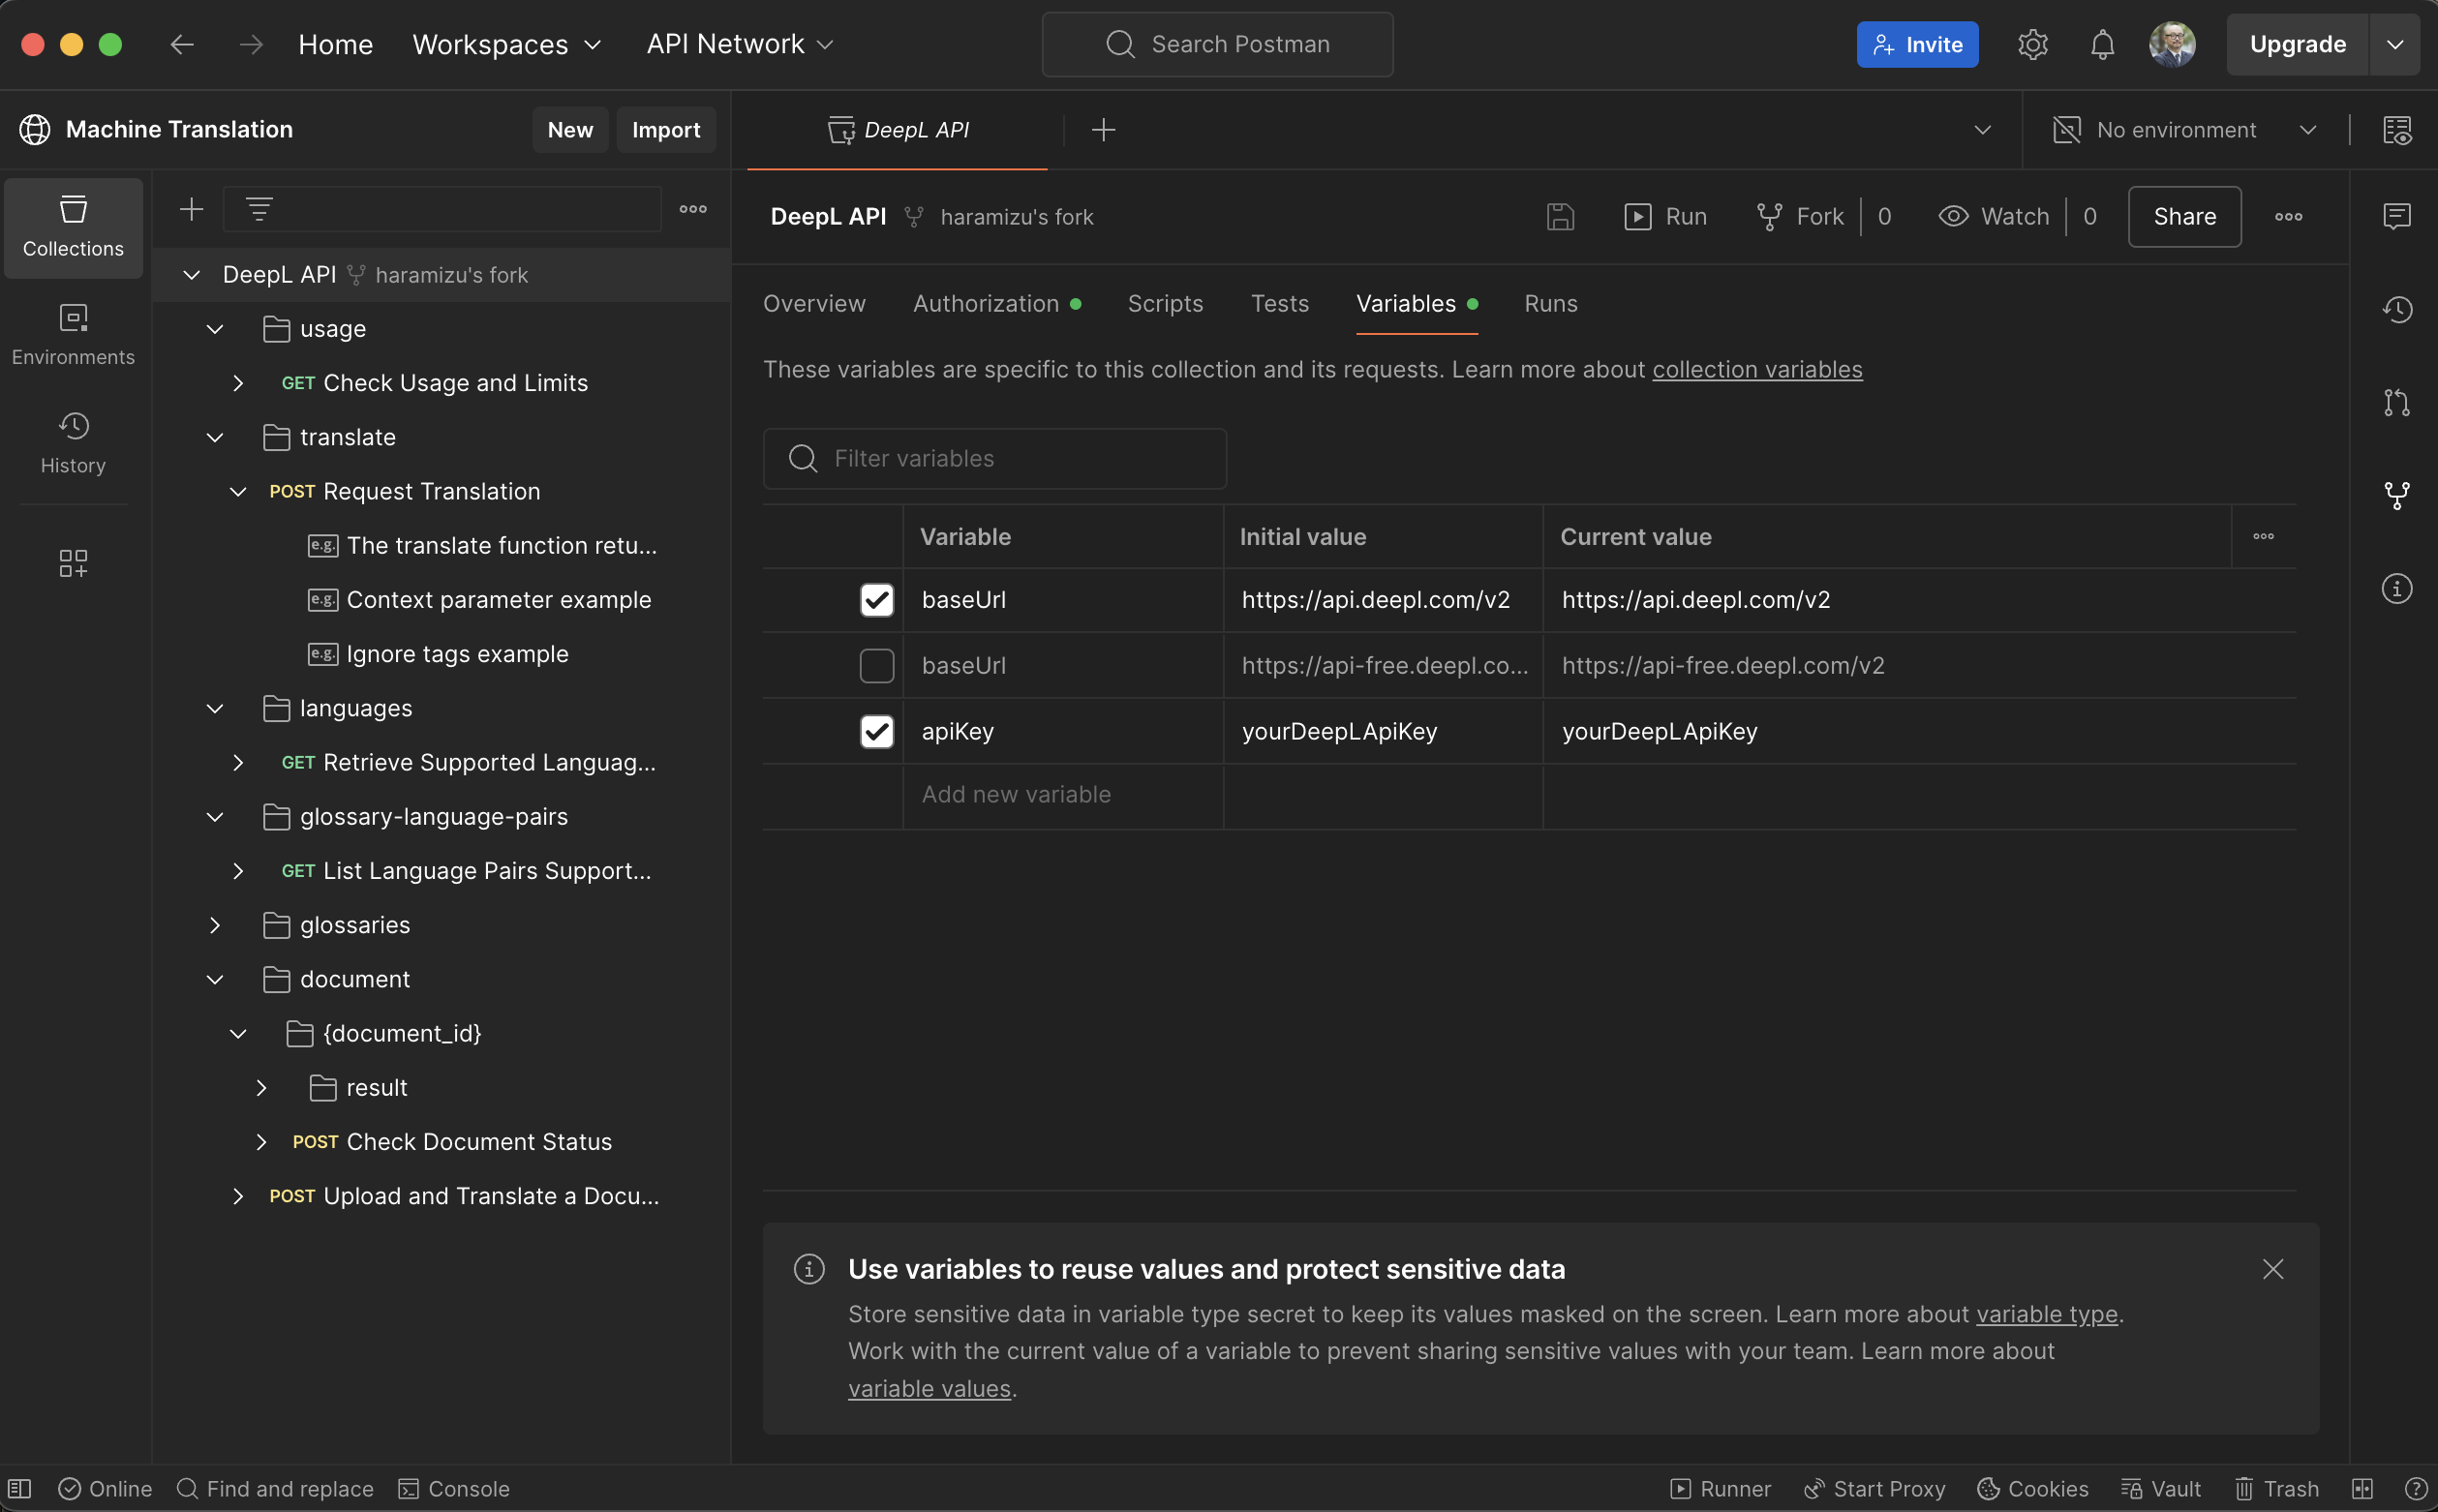Open Context parameter example
This screenshot has width=2438, height=1512.
(498, 600)
